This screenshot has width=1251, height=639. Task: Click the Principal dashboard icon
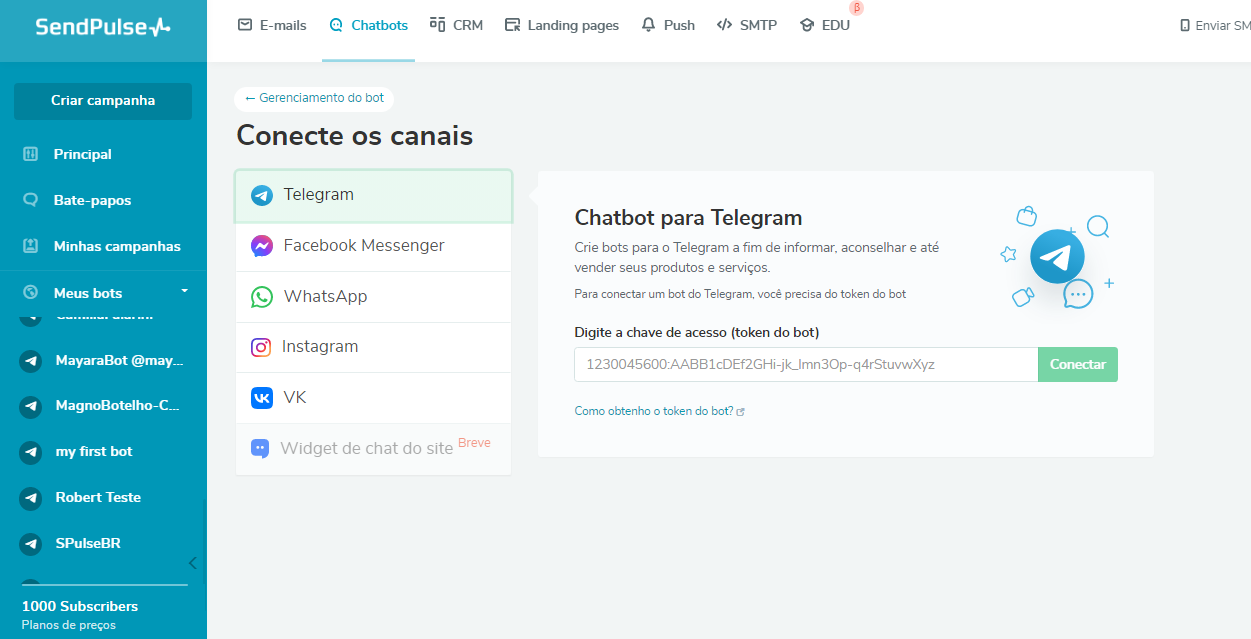click(30, 154)
